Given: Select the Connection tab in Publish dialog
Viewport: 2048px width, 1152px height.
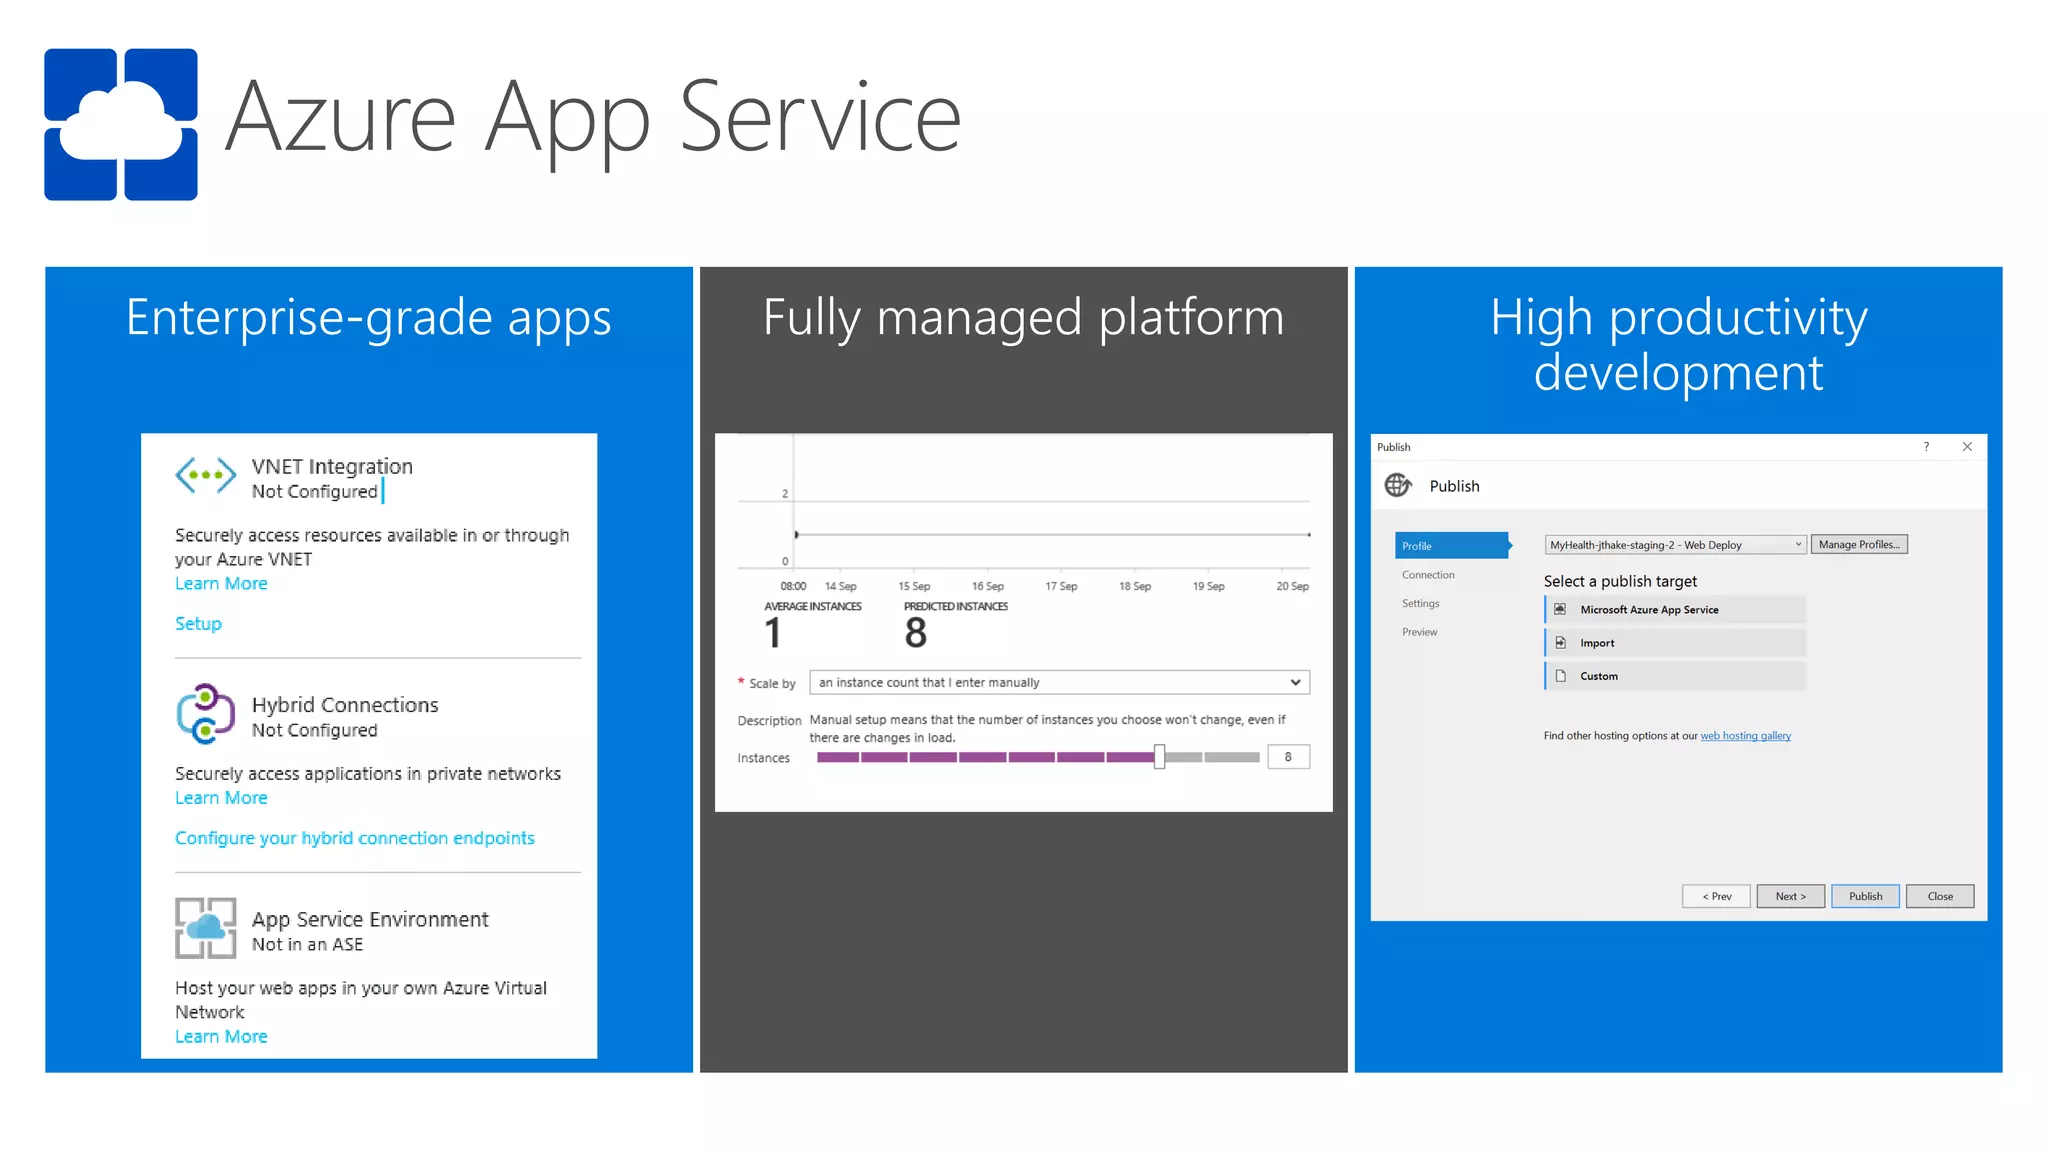Looking at the screenshot, I should point(1428,575).
